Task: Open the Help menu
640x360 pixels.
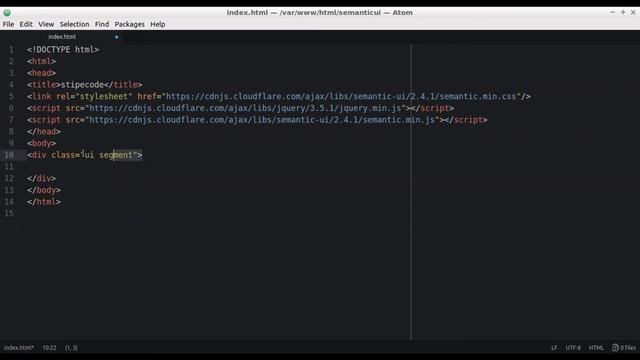Action: point(158,24)
